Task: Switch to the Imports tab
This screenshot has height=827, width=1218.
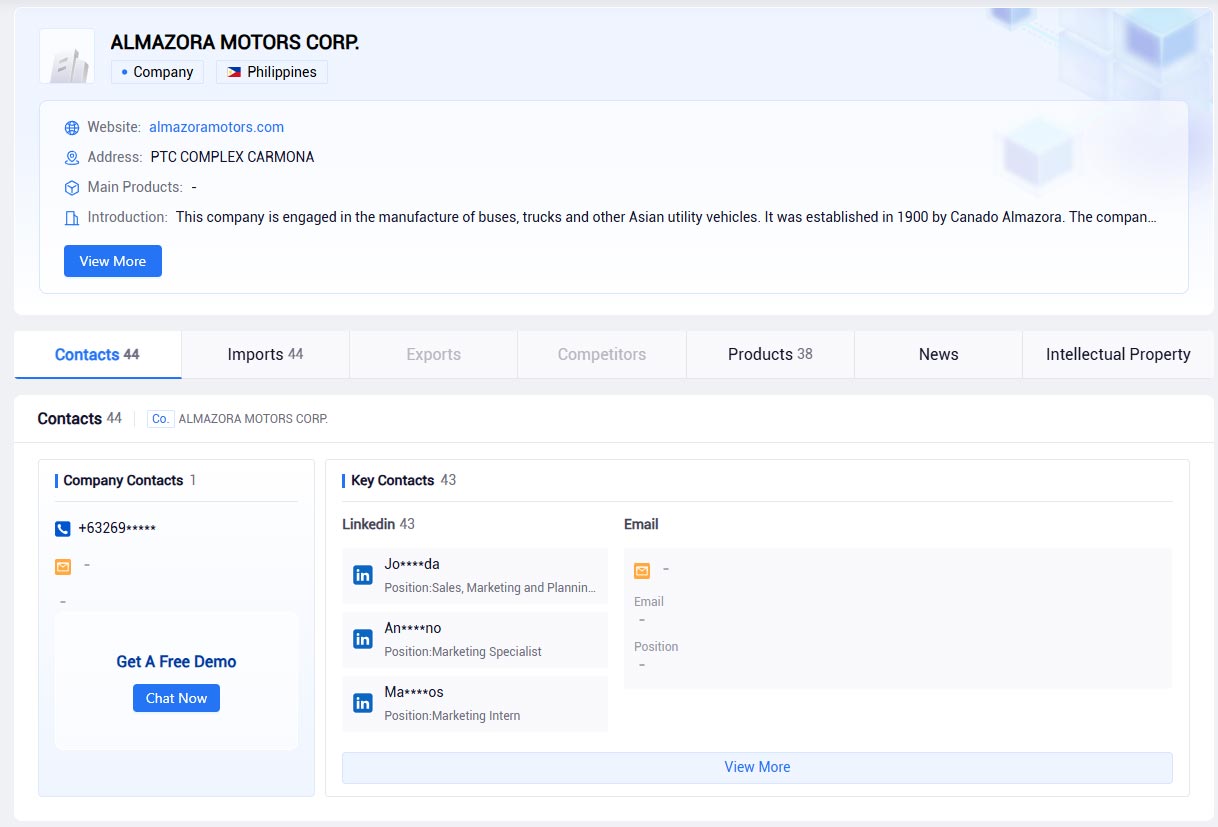Action: click(x=265, y=355)
